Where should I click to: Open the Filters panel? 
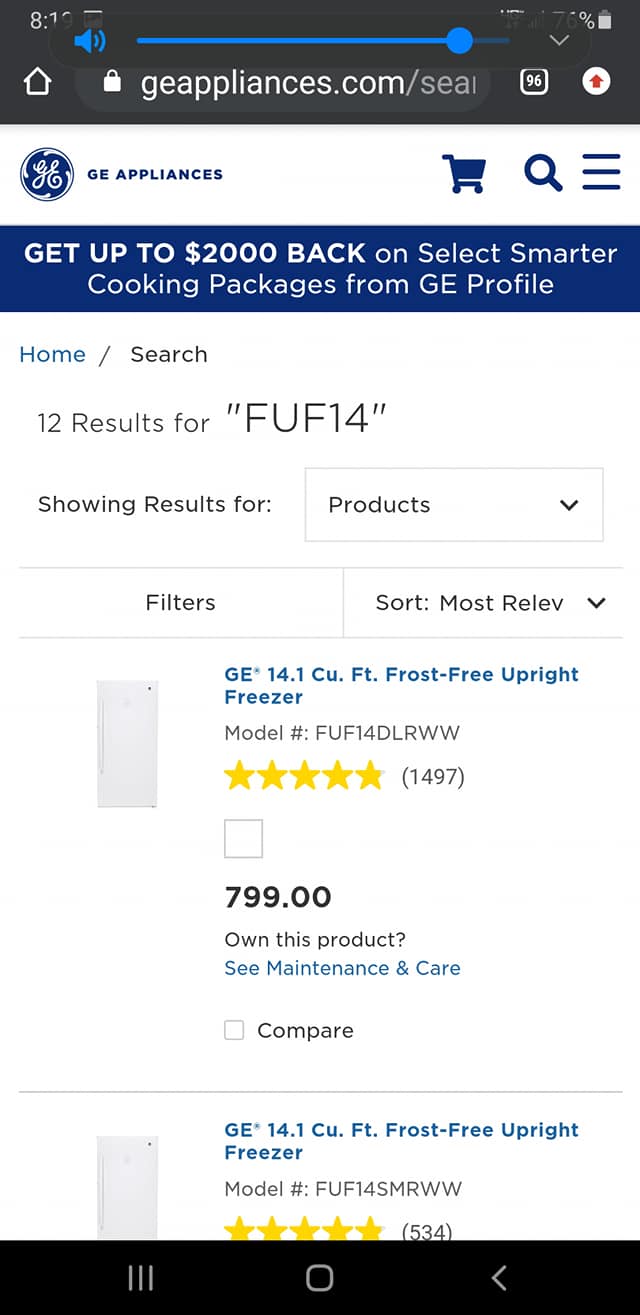(181, 603)
